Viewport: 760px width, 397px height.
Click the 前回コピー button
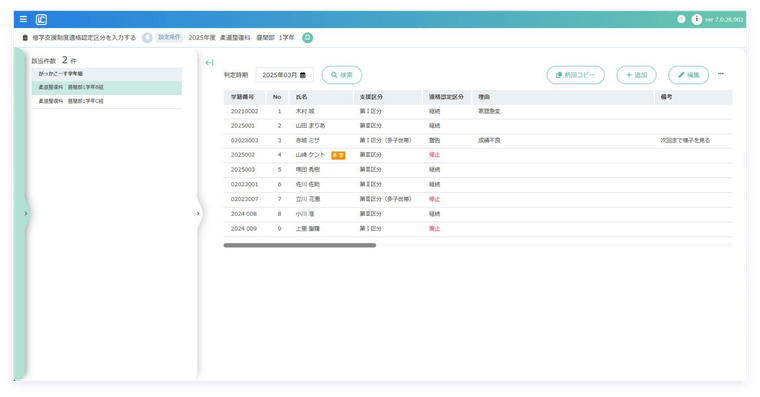(575, 75)
